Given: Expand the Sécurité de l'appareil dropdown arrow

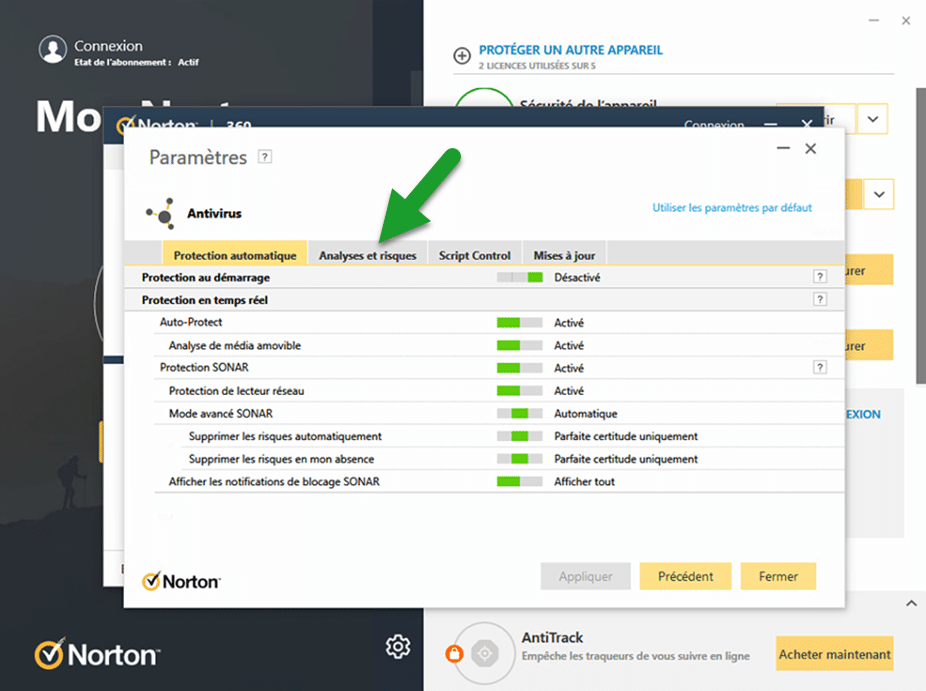Looking at the screenshot, I should [x=872, y=119].
